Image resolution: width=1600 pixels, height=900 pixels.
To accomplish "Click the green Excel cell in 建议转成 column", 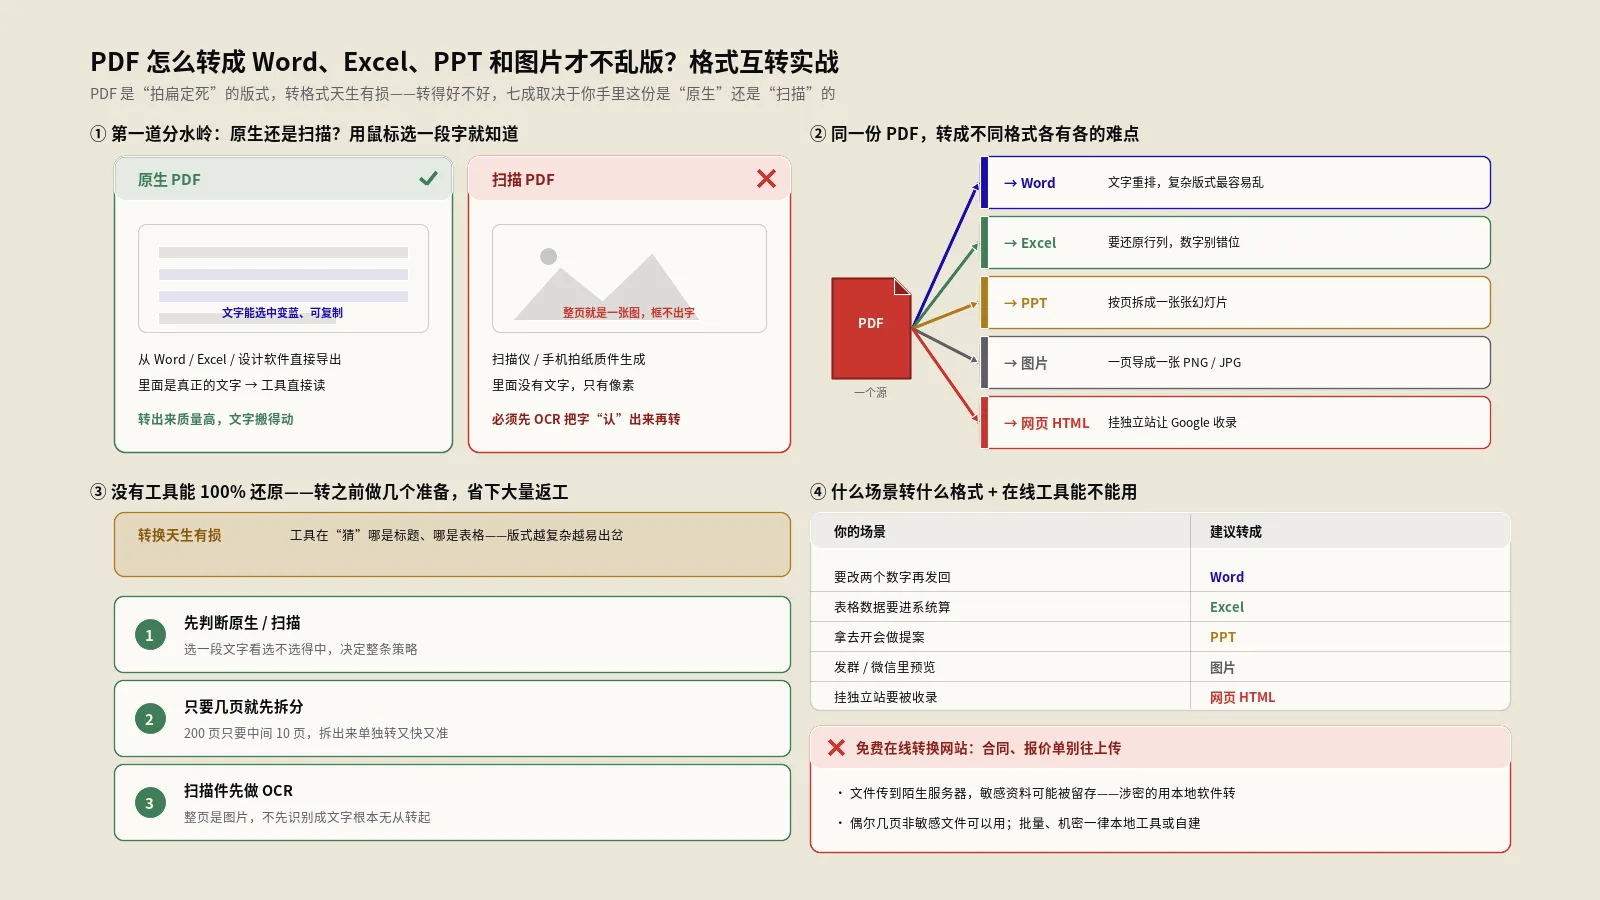I will point(1227,607).
